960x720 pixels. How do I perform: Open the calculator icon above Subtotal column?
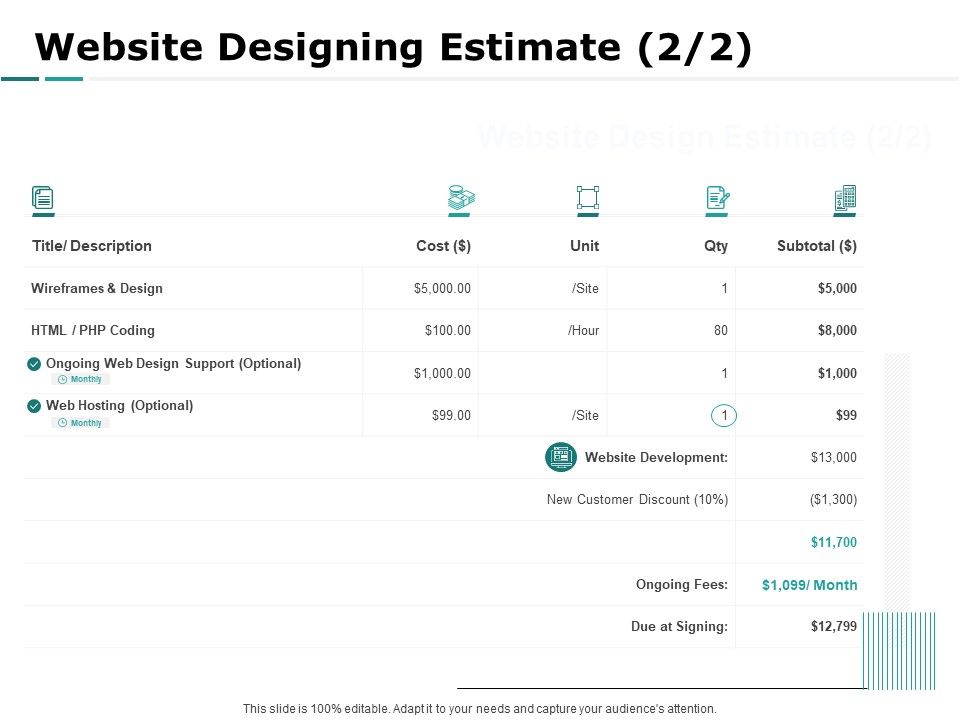pyautogui.click(x=844, y=199)
